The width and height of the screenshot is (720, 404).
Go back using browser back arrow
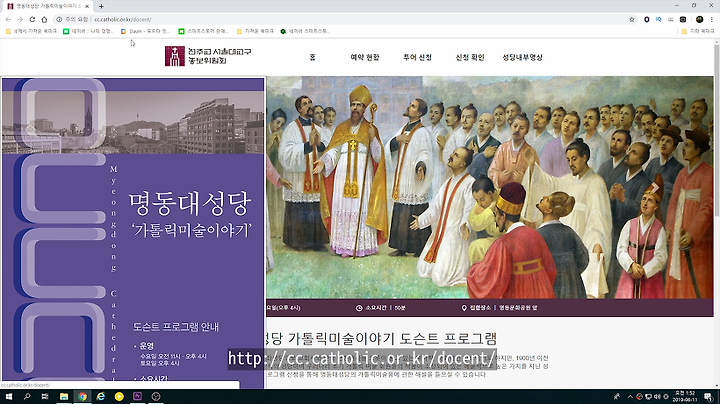(x=8, y=19)
